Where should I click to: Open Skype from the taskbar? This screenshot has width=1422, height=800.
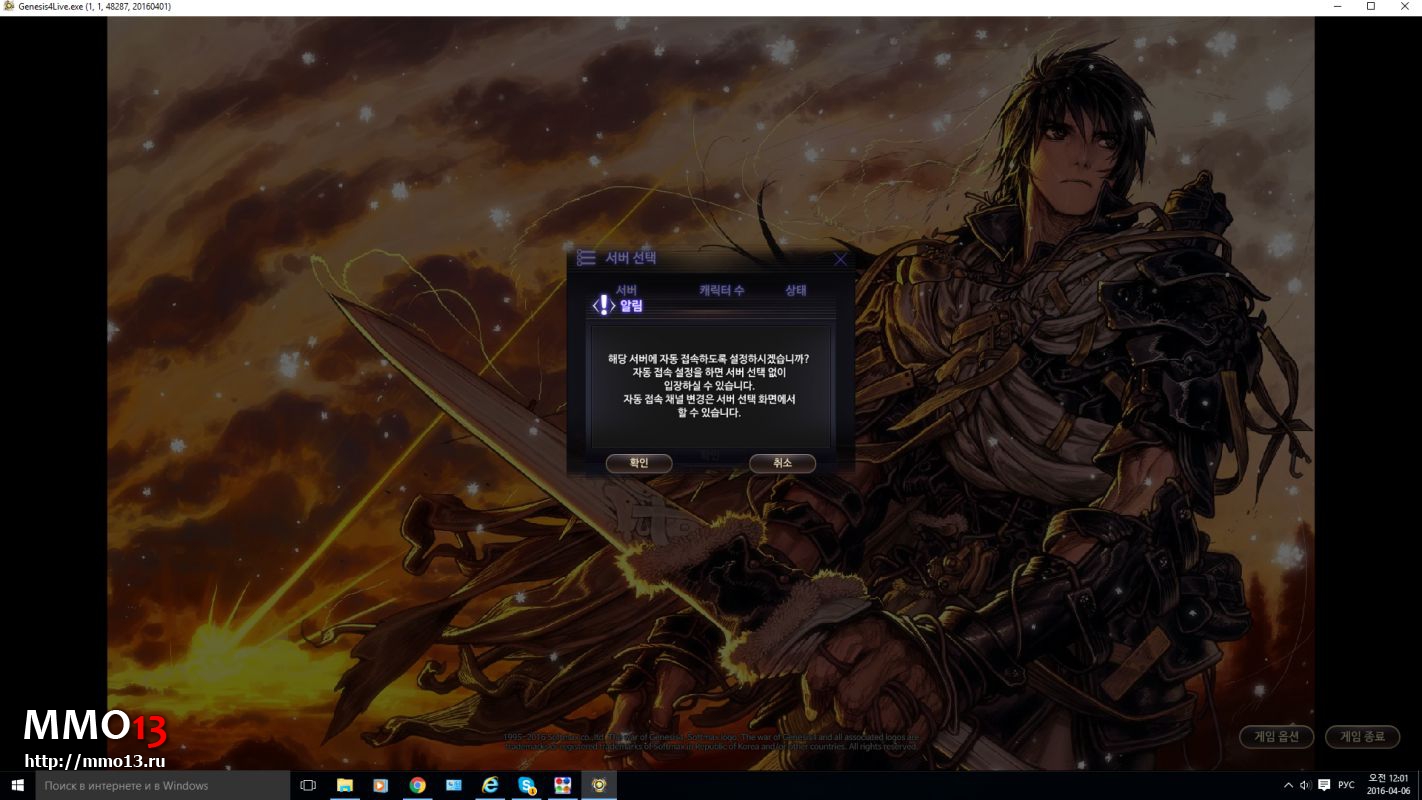(x=526, y=785)
